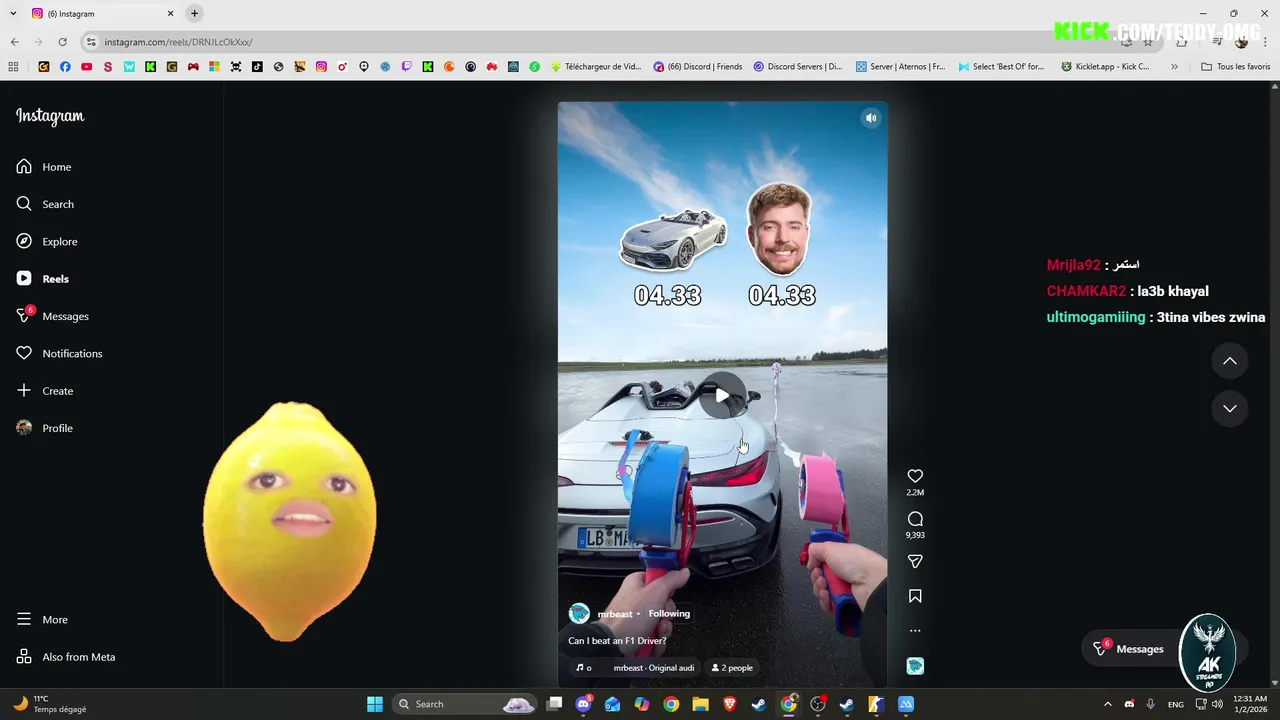1280x720 pixels.
Task: Open Also from Meta menu
Action: (66, 657)
